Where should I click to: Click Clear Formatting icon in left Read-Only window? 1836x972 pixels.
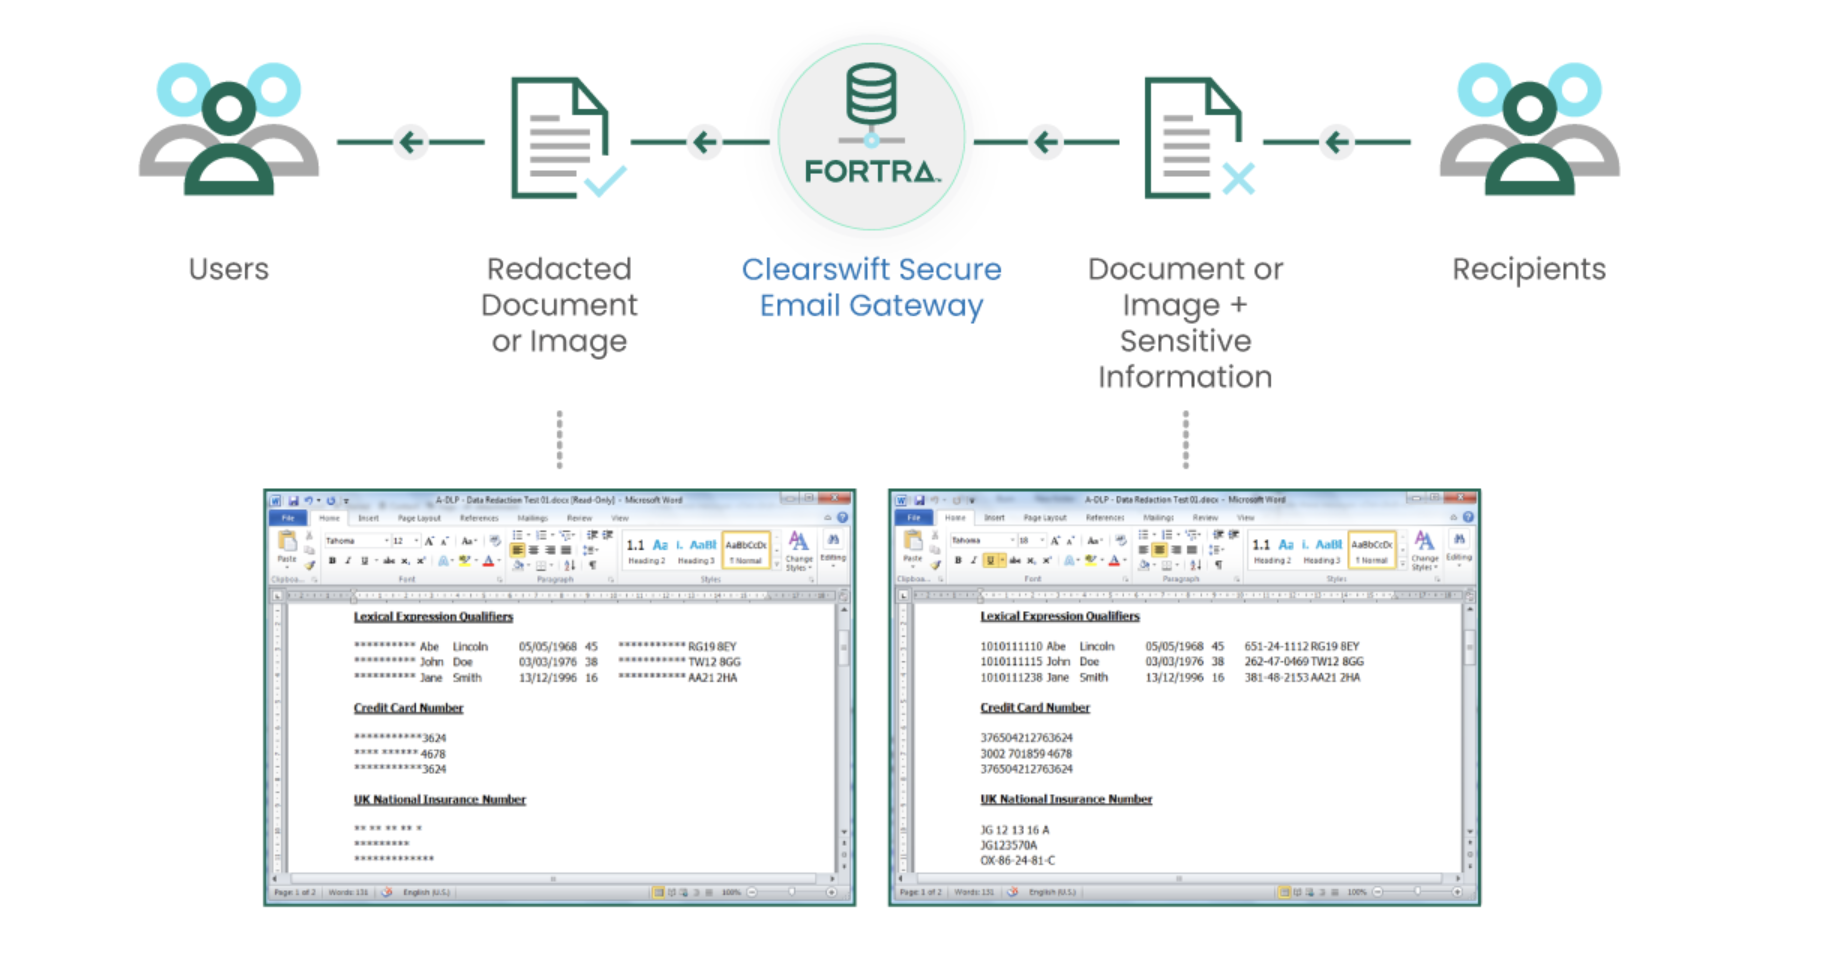(x=495, y=541)
